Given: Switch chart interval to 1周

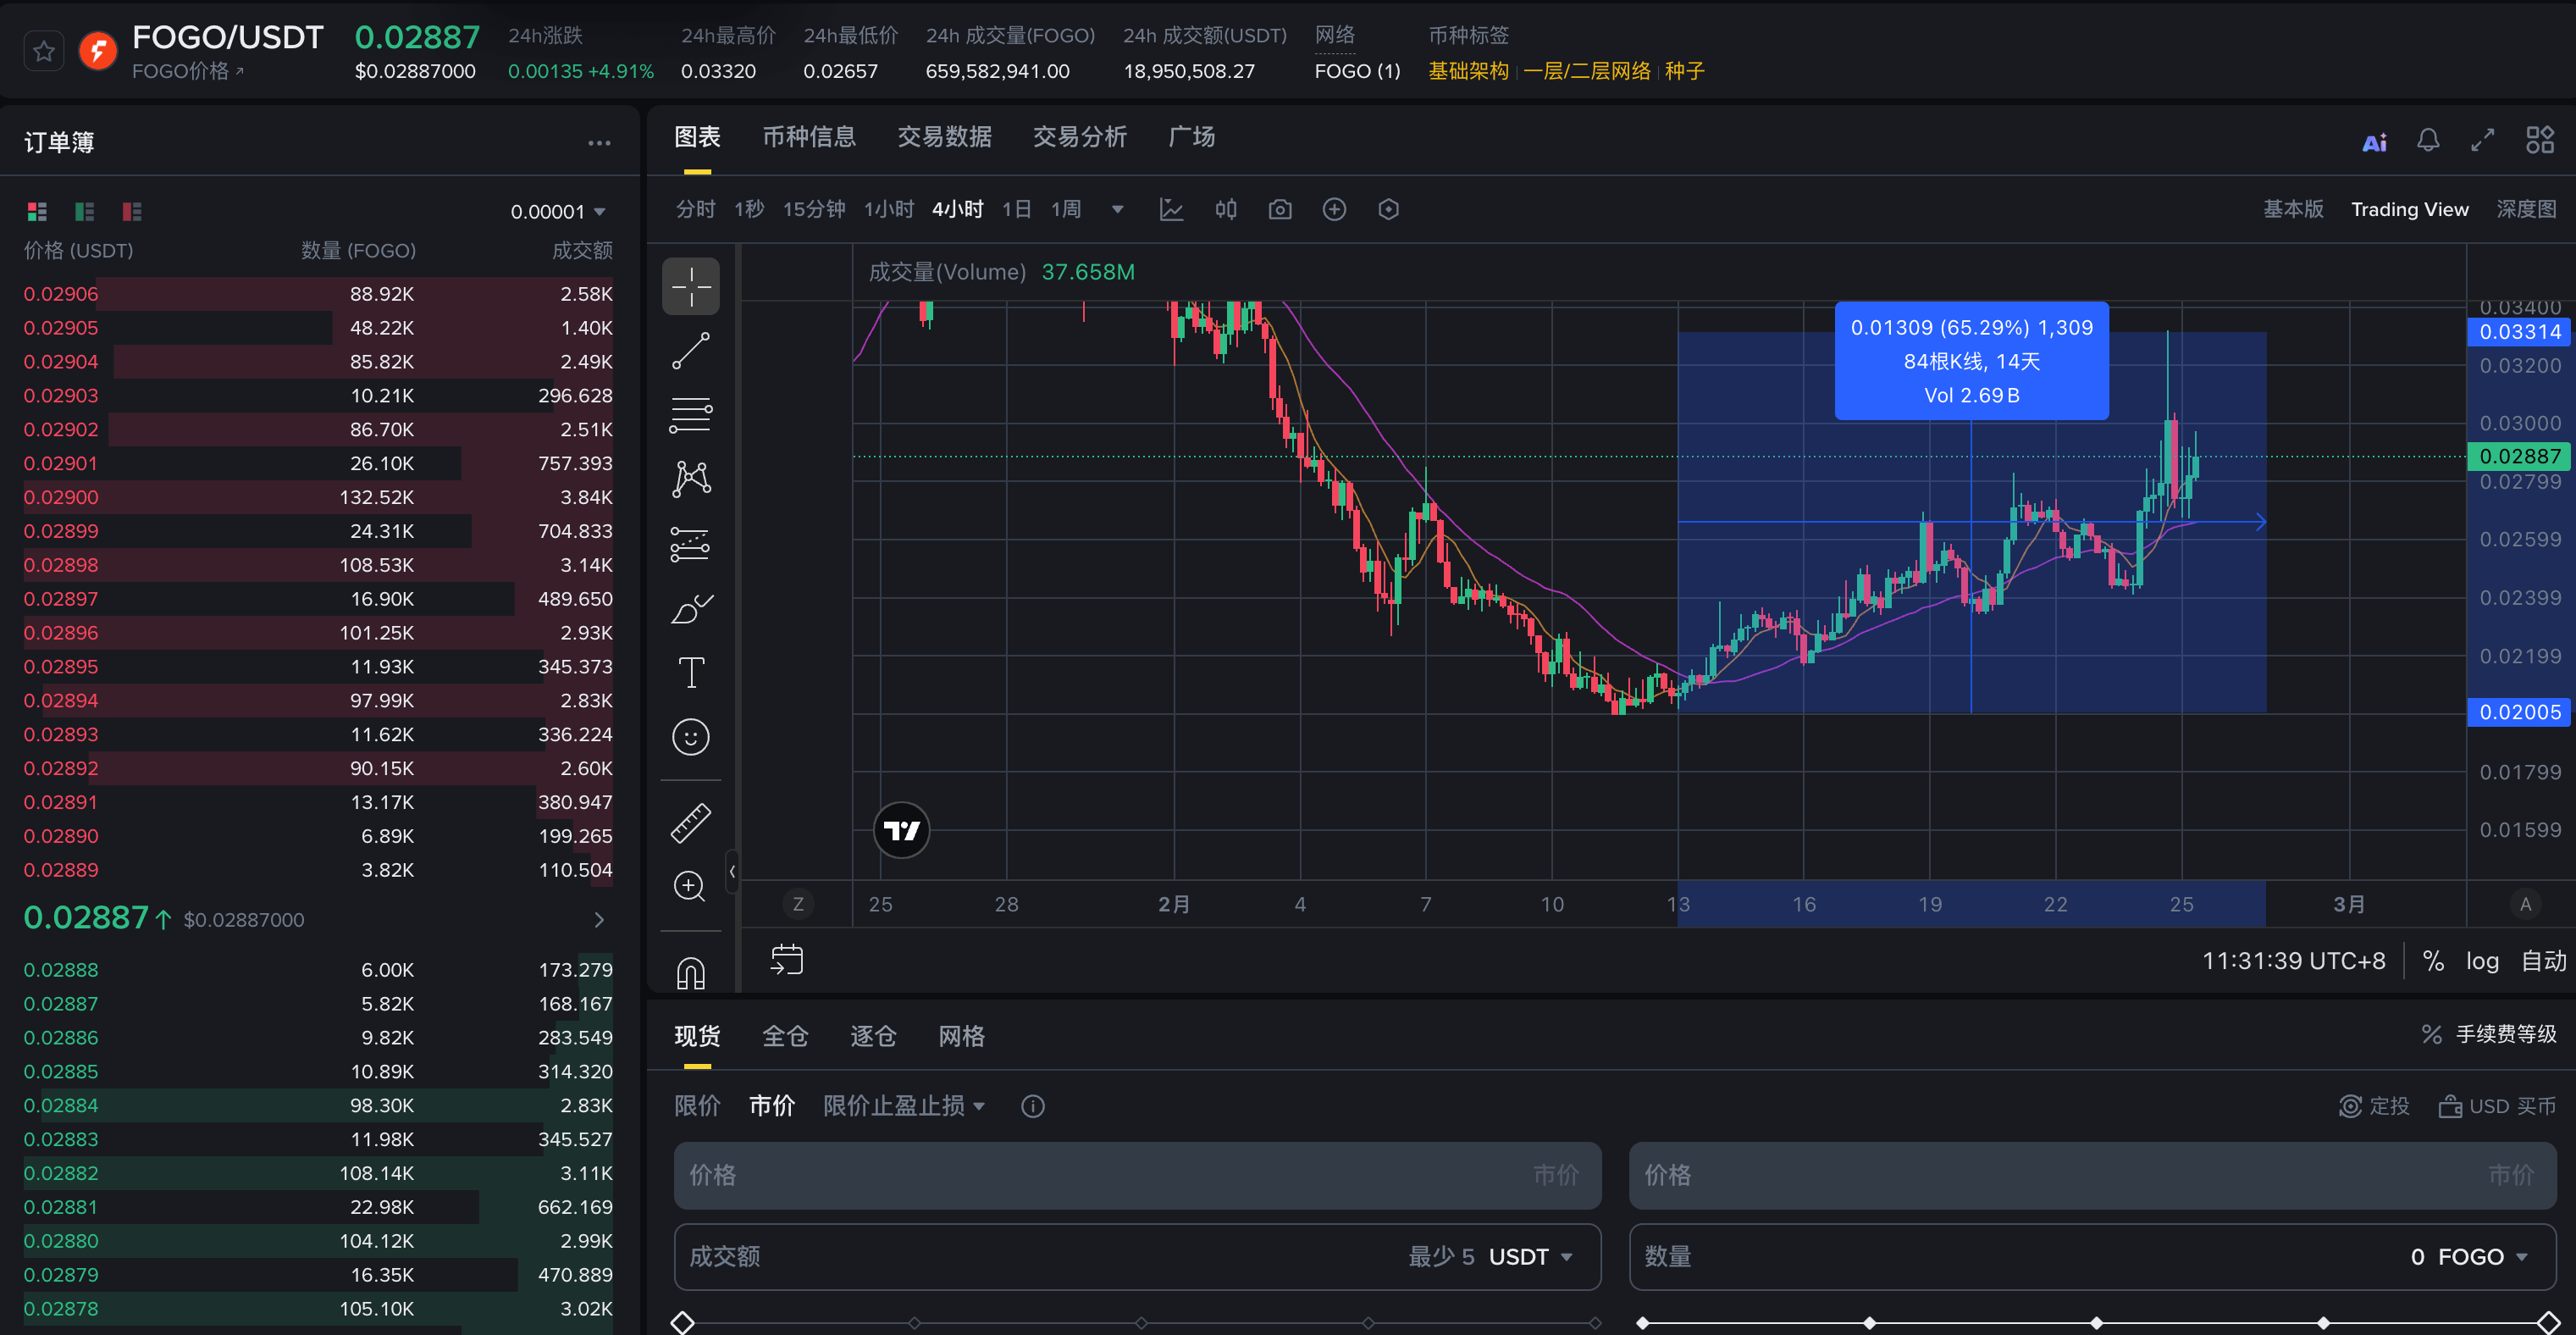Looking at the screenshot, I should click(1066, 210).
